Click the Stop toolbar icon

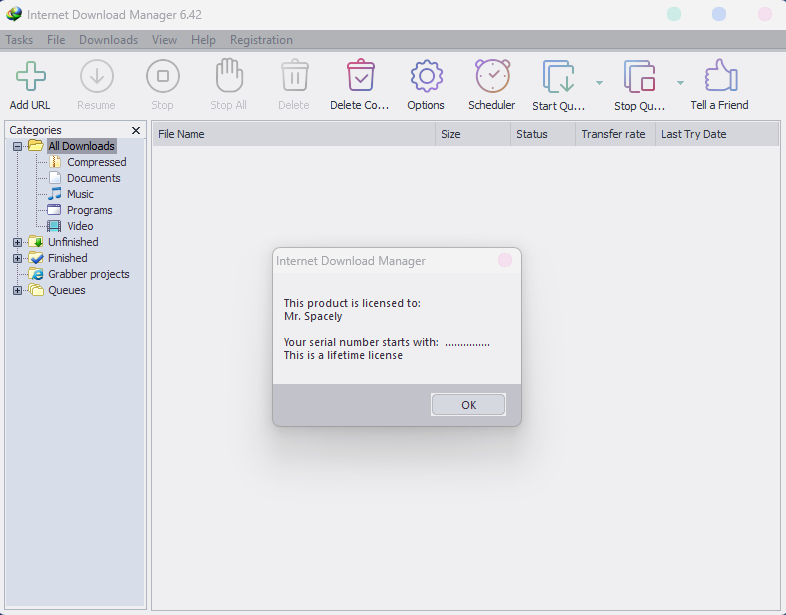(163, 76)
